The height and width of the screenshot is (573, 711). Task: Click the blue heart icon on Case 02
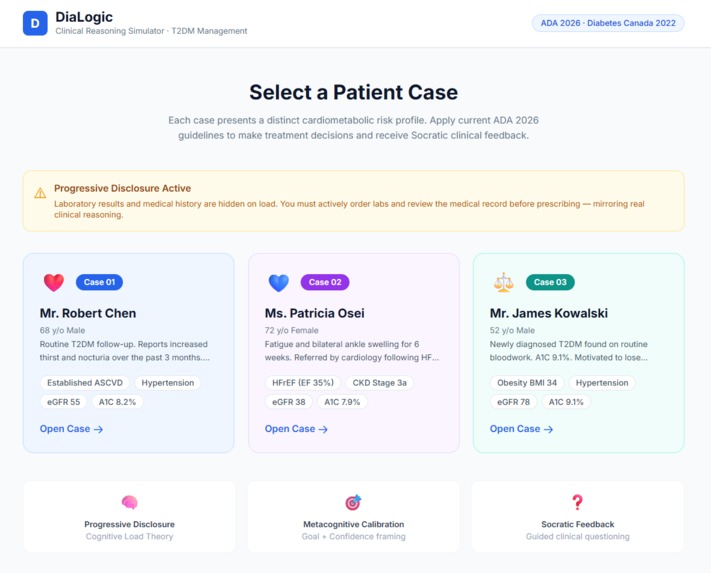point(278,283)
